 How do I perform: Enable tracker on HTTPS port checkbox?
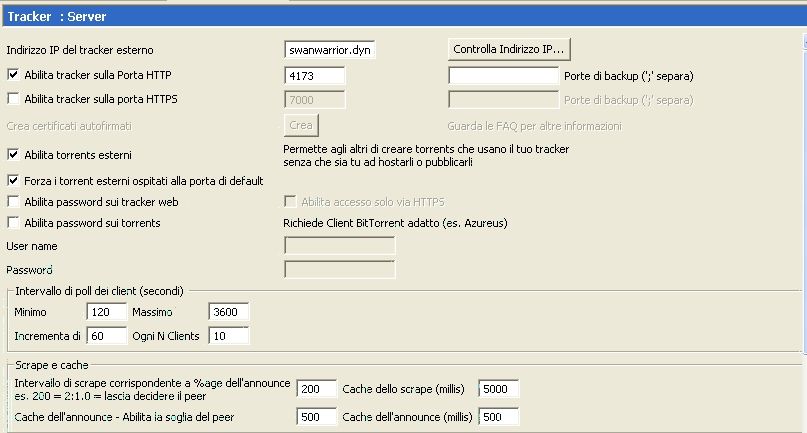click(x=13, y=99)
